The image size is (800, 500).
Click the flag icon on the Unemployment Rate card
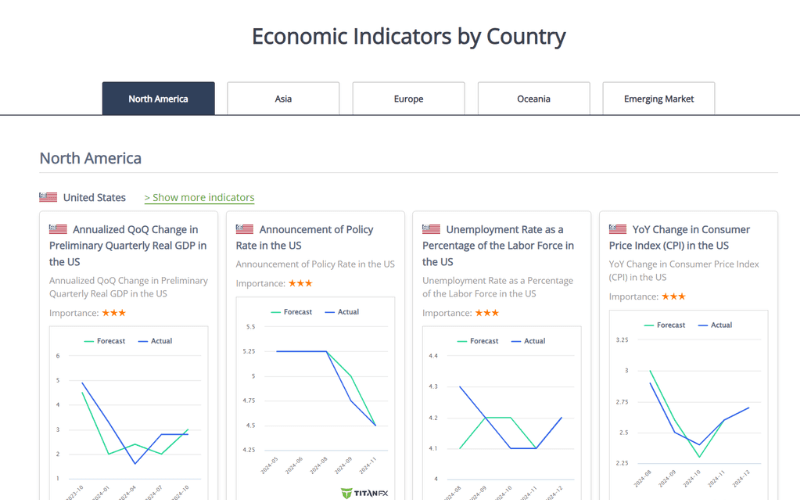[431, 229]
